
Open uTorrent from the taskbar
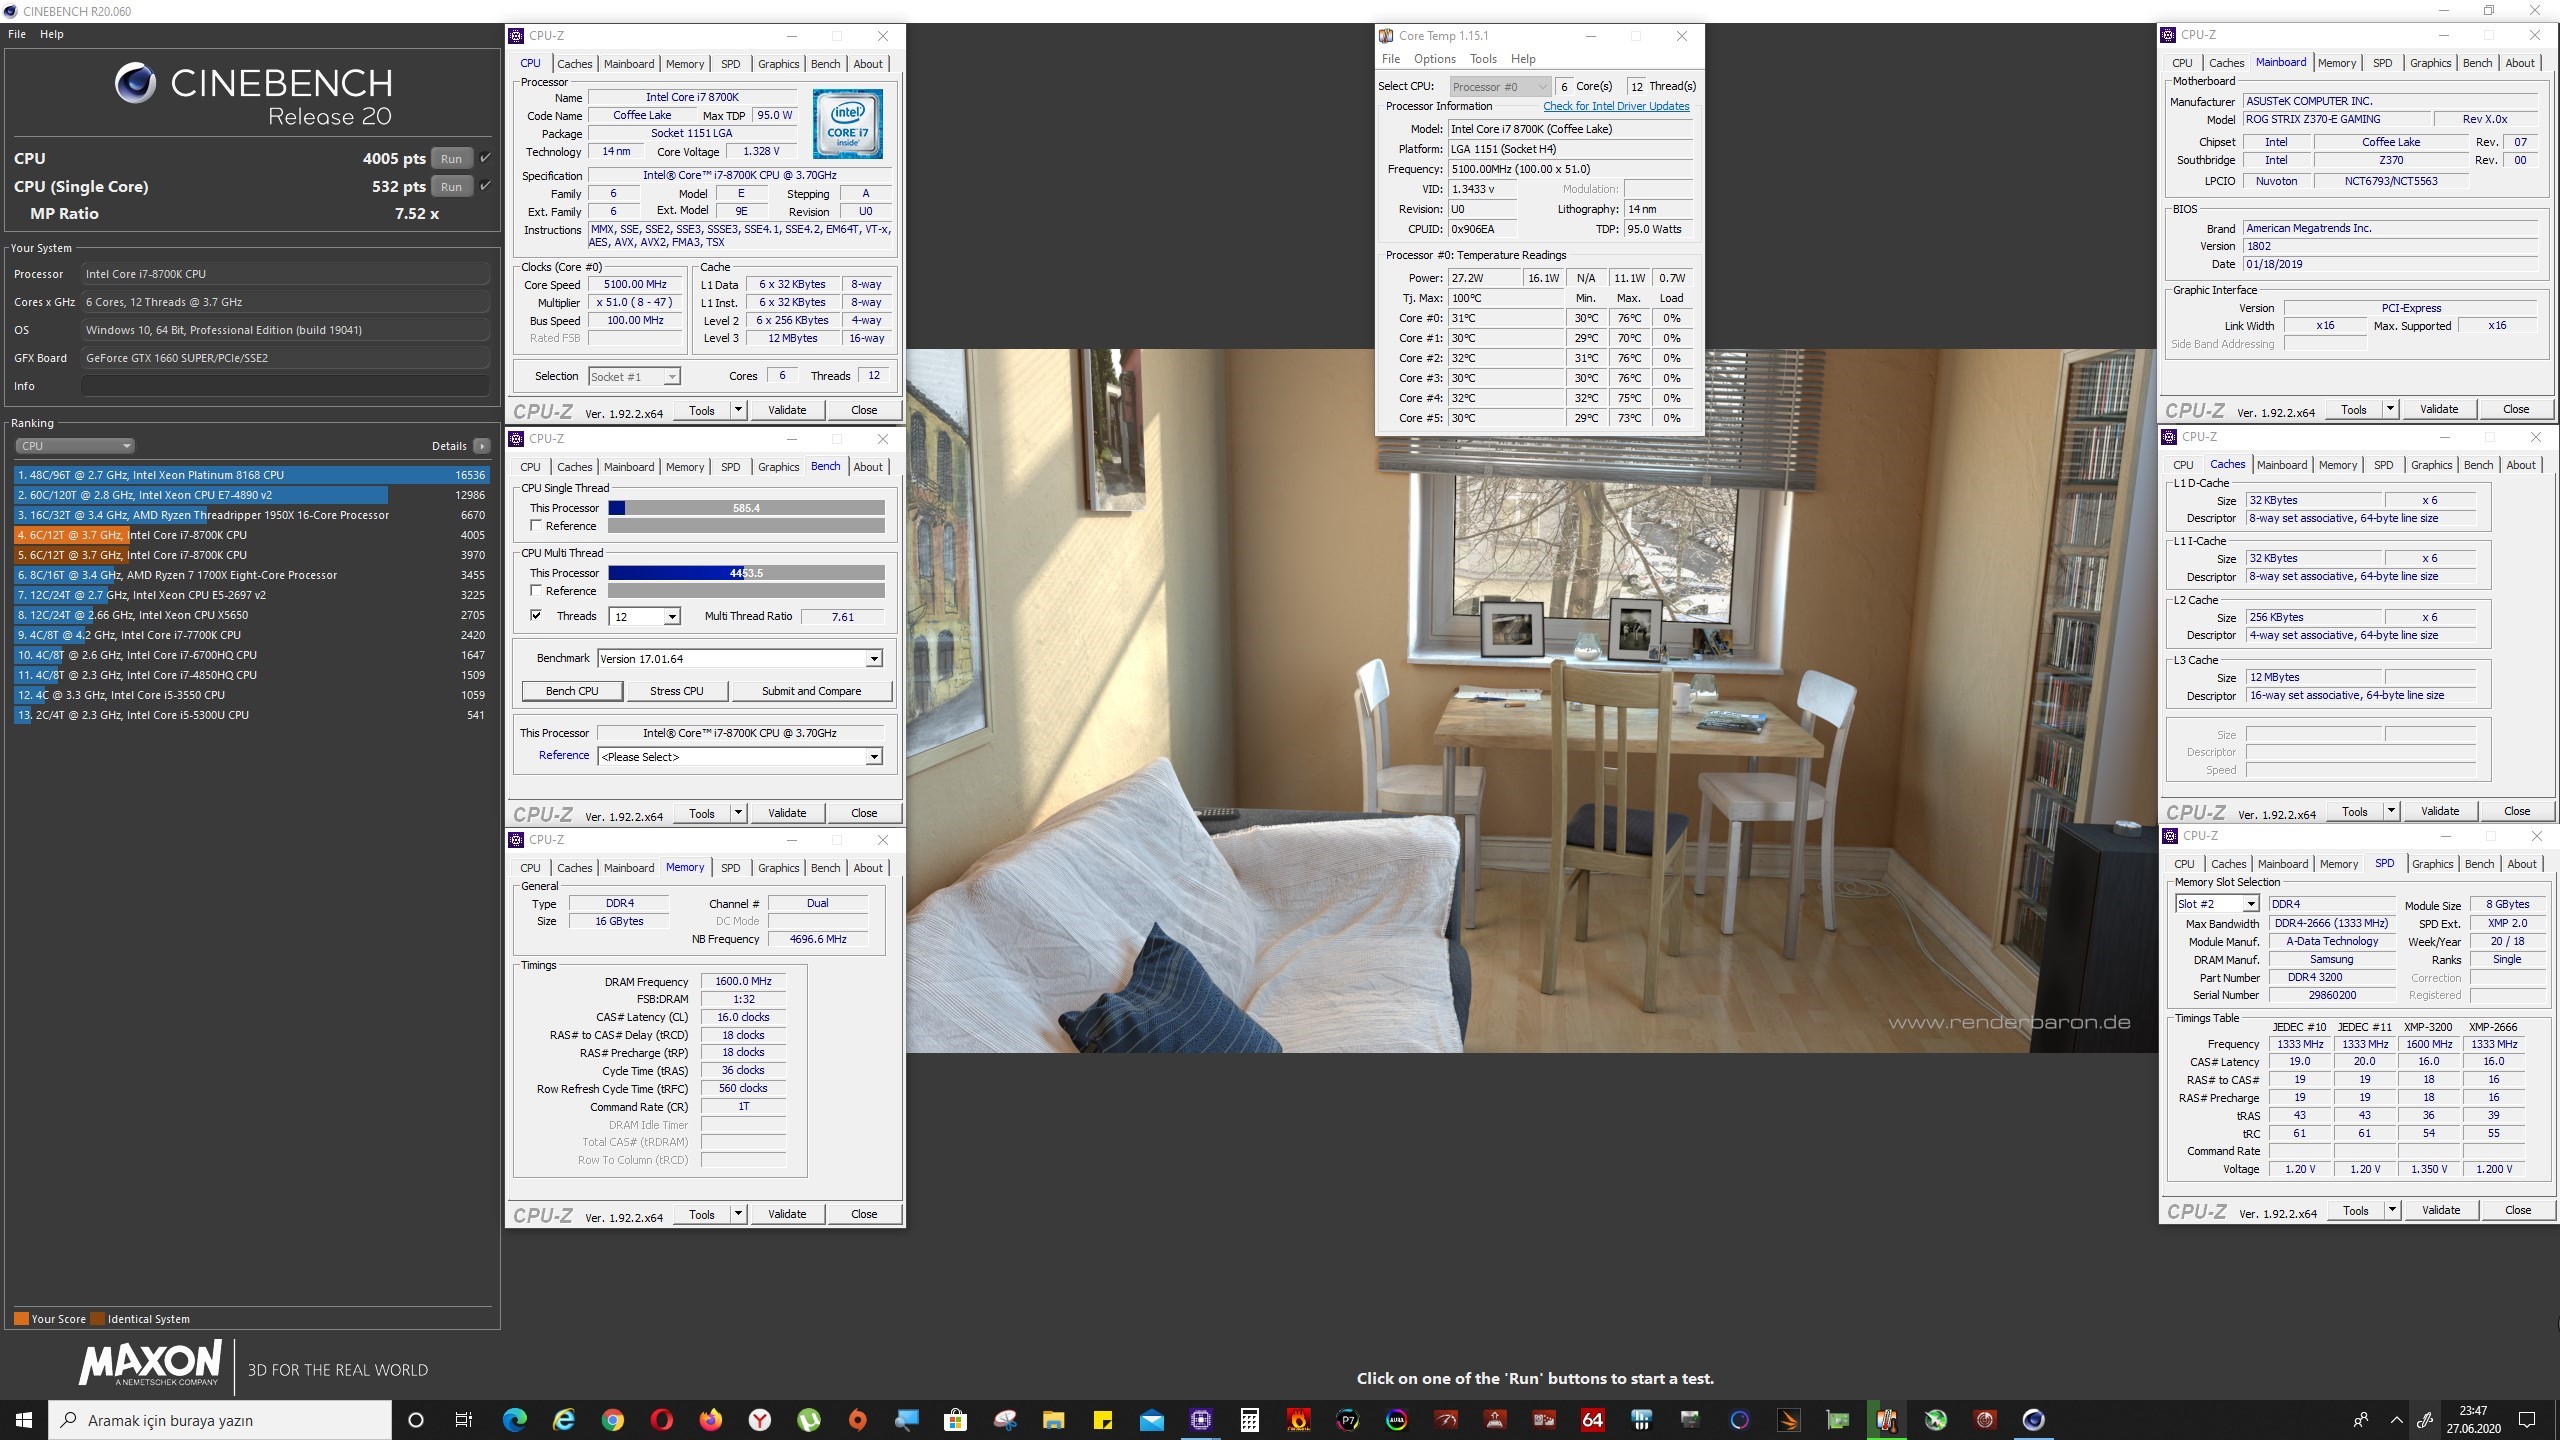tap(809, 1419)
